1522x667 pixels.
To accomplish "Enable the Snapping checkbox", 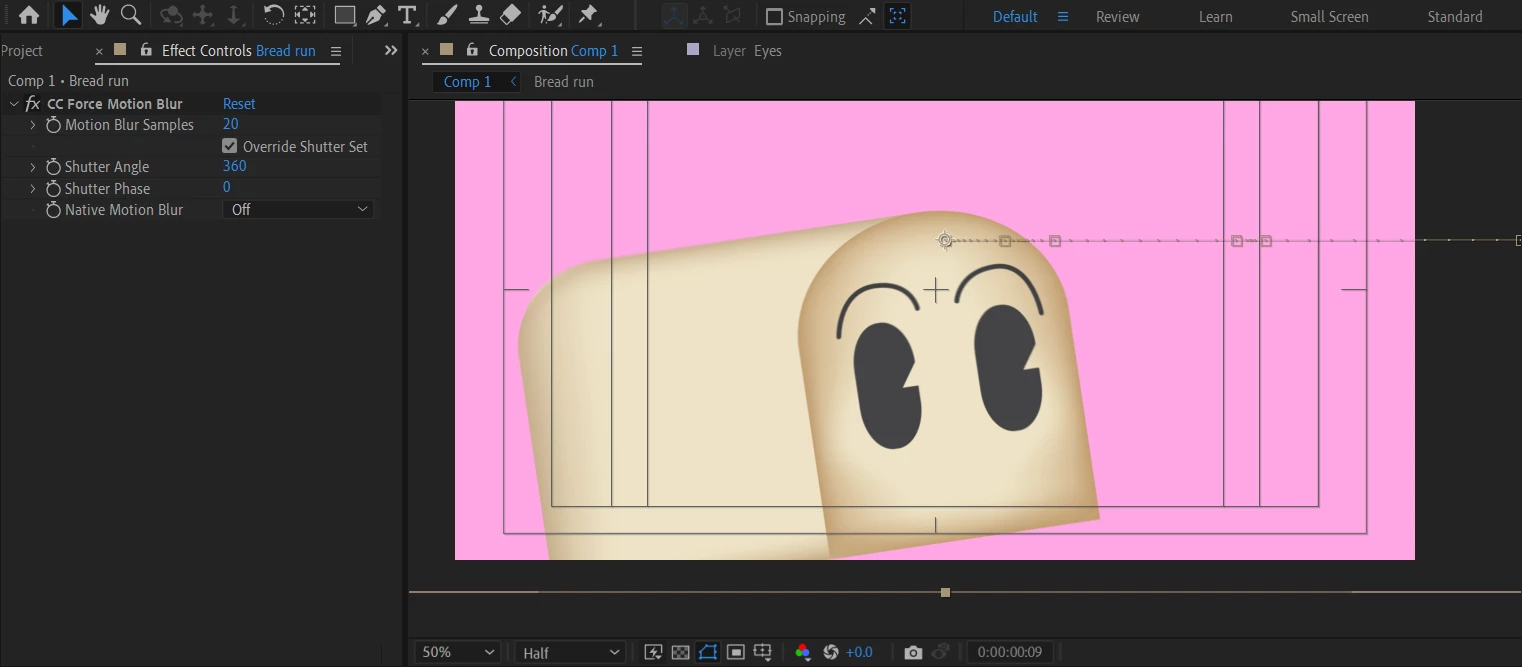I will [774, 17].
